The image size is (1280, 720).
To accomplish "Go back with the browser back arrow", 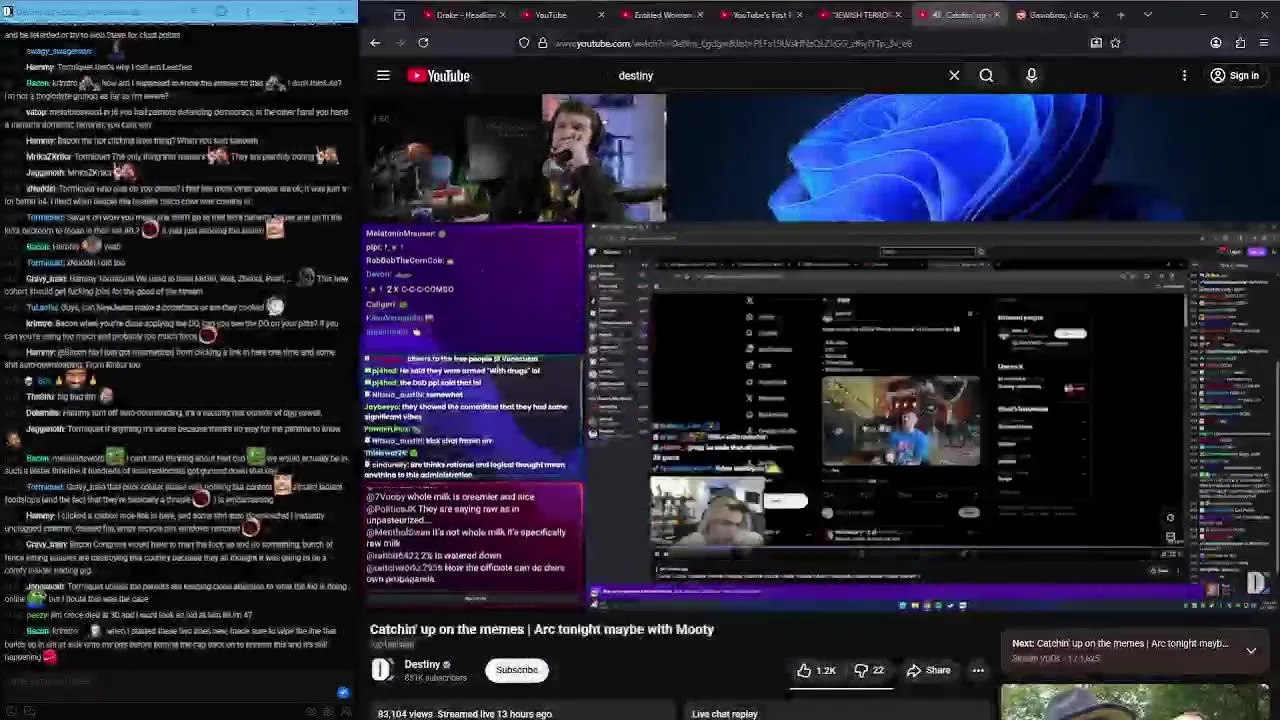I will tap(375, 43).
